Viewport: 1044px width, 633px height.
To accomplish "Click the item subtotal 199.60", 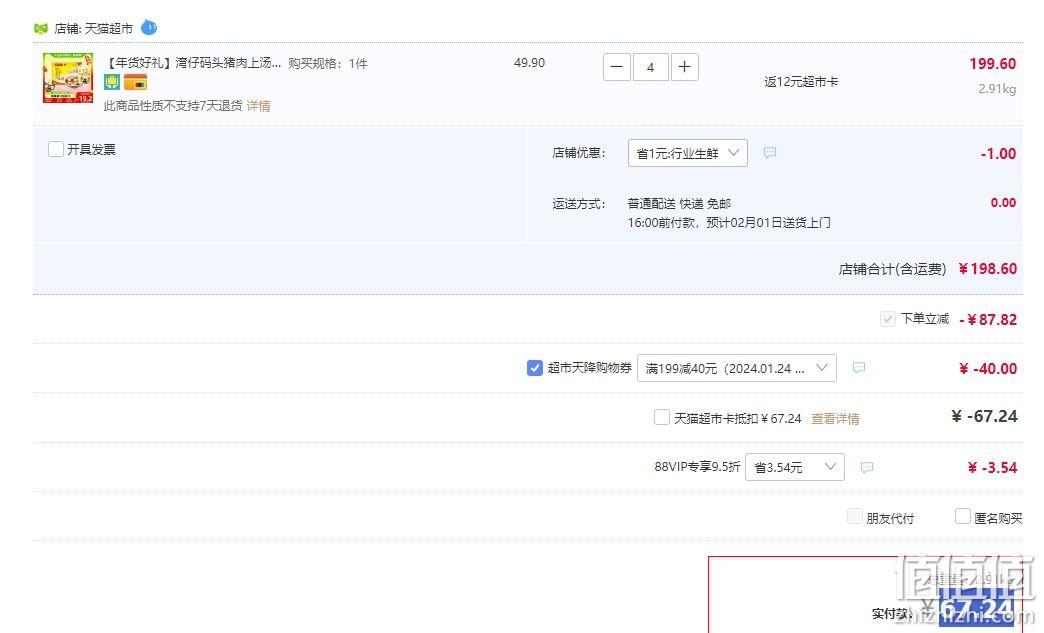I will click(993, 64).
